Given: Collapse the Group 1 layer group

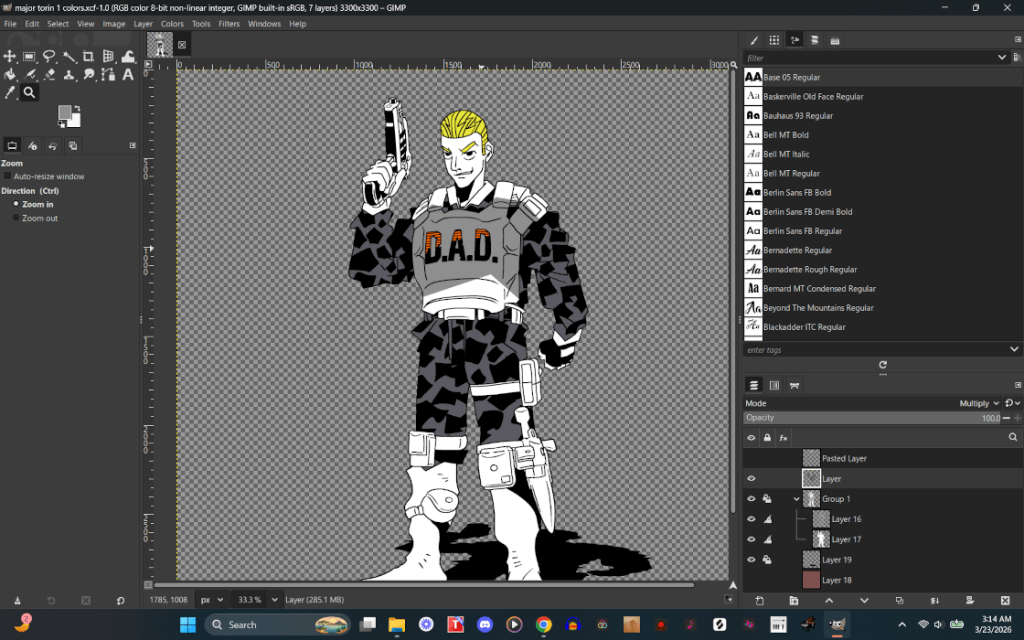Looking at the screenshot, I should (x=797, y=498).
